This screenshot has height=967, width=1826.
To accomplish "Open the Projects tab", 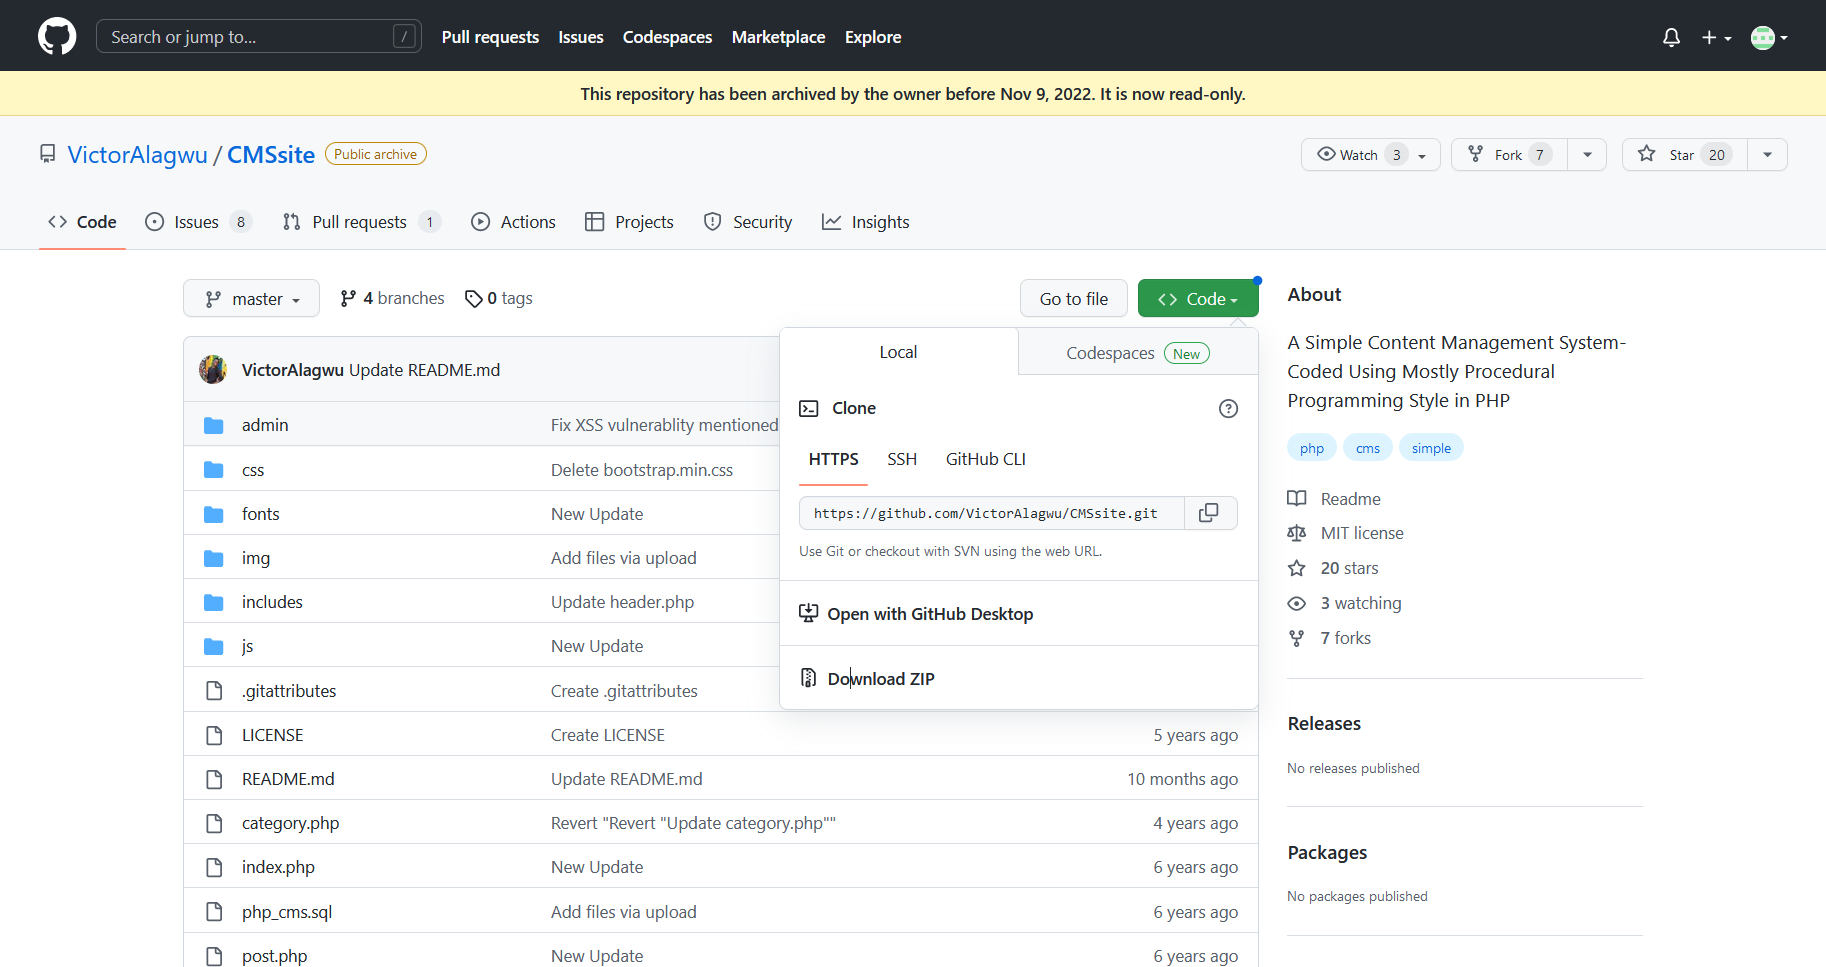I will pyautogui.click(x=629, y=222).
